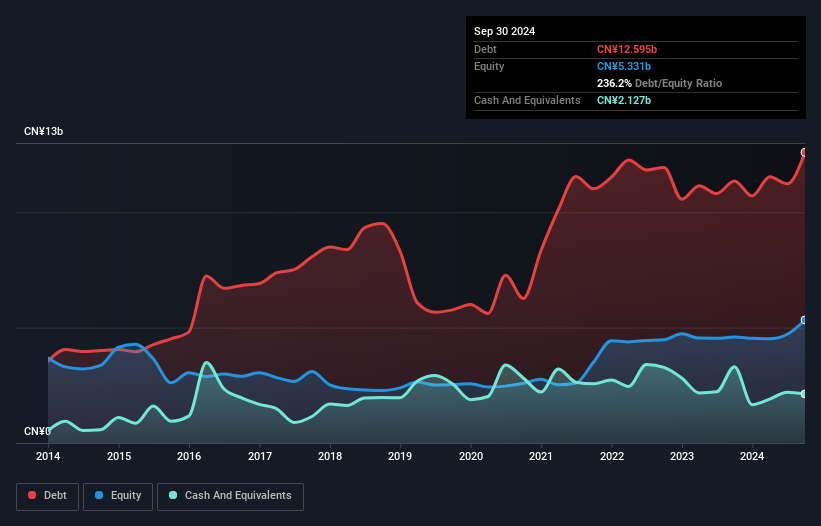821x526 pixels.
Task: Select the 2022 x-axis label
Action: tap(612, 456)
